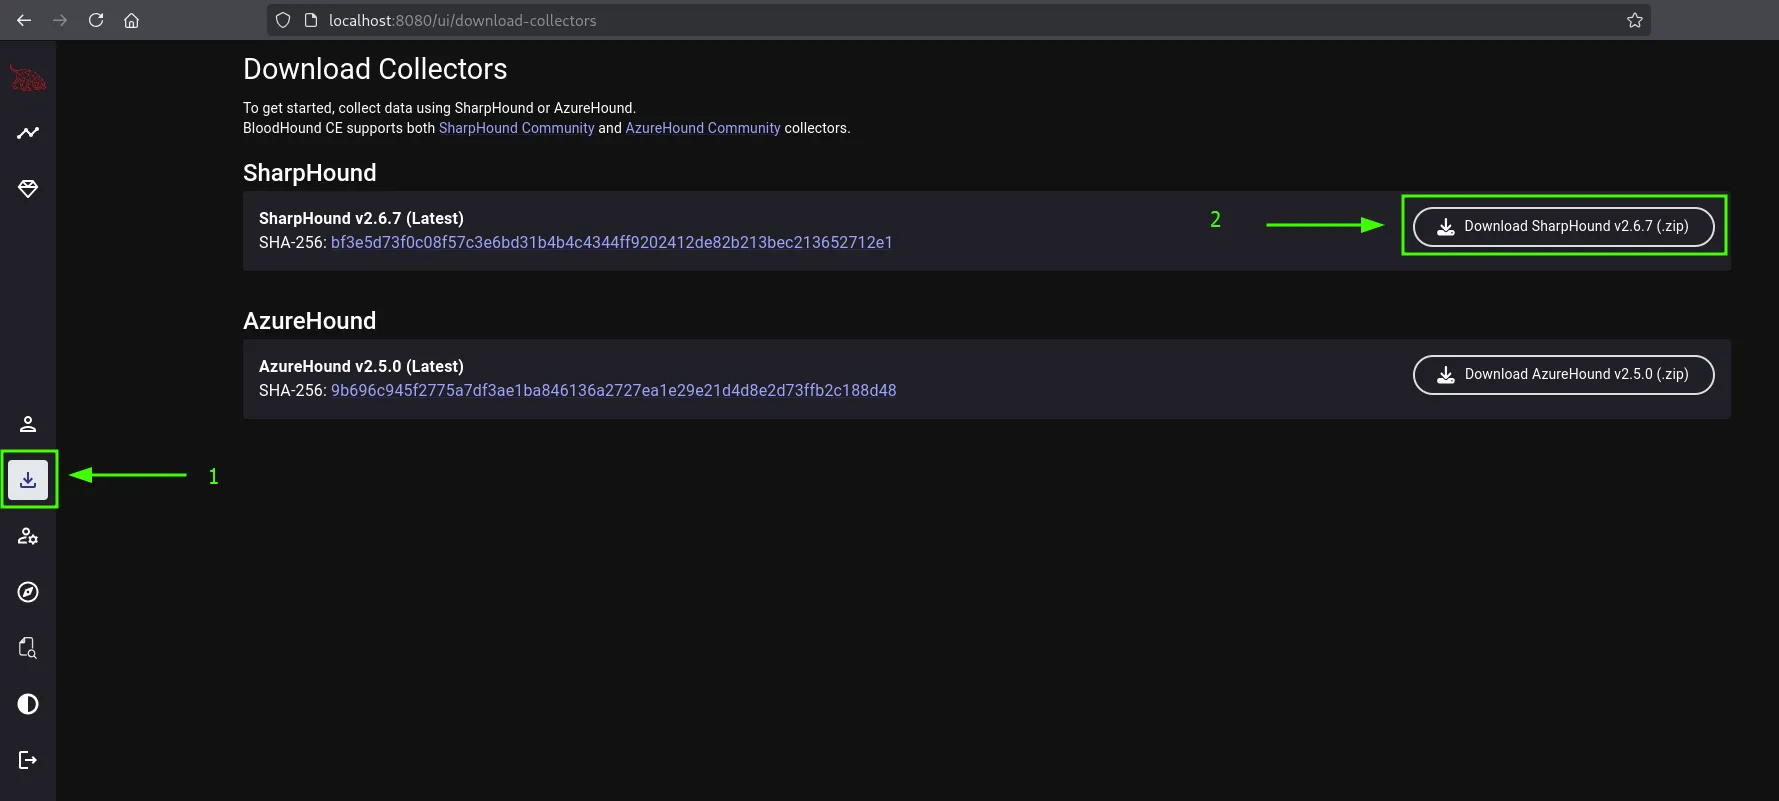Click the page info icon in the address bar
The height and width of the screenshot is (801, 1779).
310,20
